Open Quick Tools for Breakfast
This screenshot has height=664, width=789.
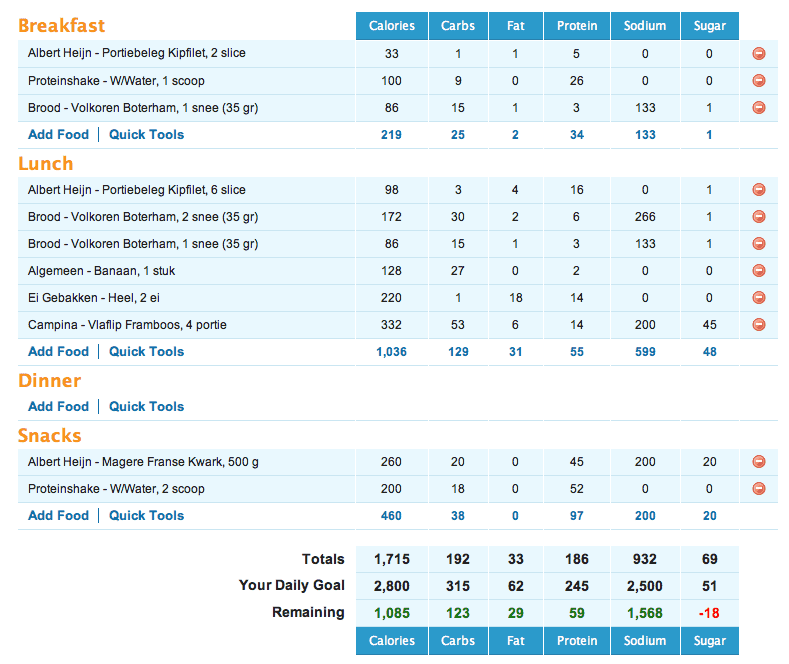[146, 135]
